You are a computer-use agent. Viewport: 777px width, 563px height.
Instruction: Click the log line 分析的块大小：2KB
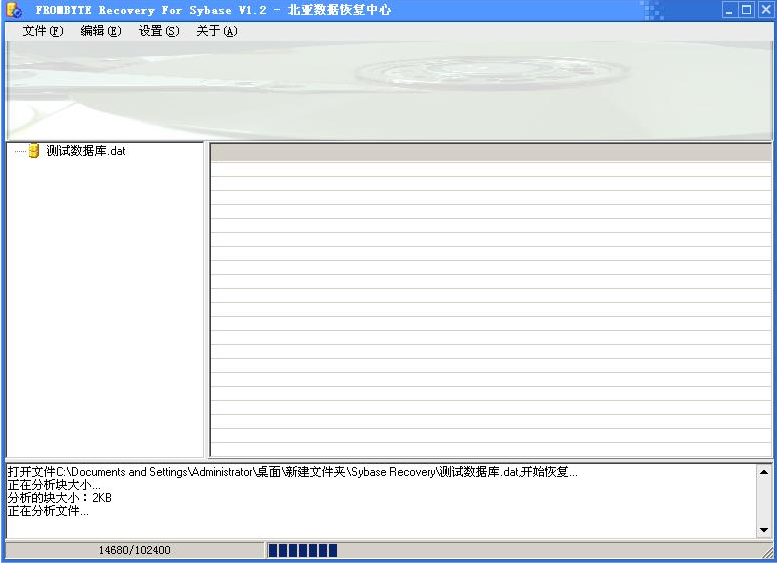pyautogui.click(x=59, y=498)
